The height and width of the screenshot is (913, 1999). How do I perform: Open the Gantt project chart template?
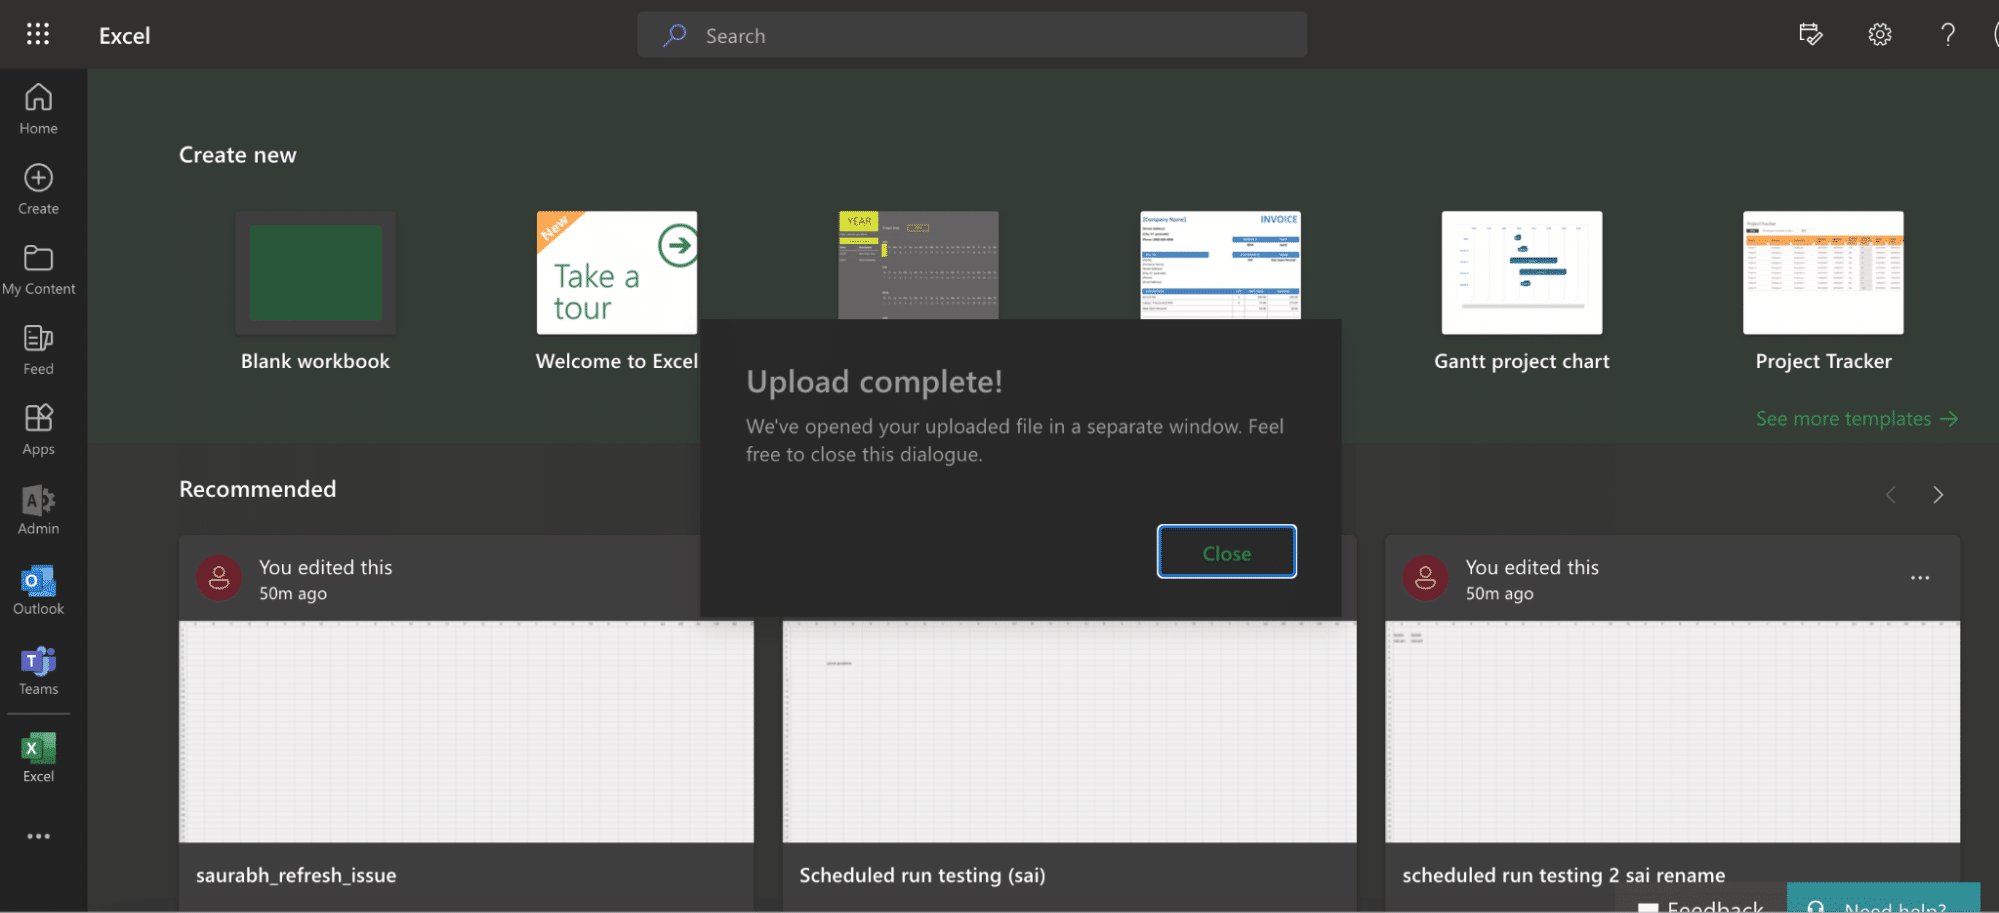[1522, 273]
